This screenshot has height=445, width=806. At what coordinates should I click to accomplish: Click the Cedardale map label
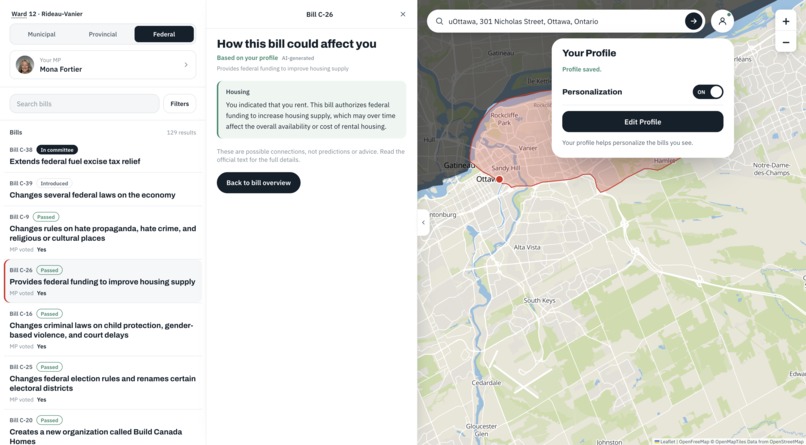[486, 383]
